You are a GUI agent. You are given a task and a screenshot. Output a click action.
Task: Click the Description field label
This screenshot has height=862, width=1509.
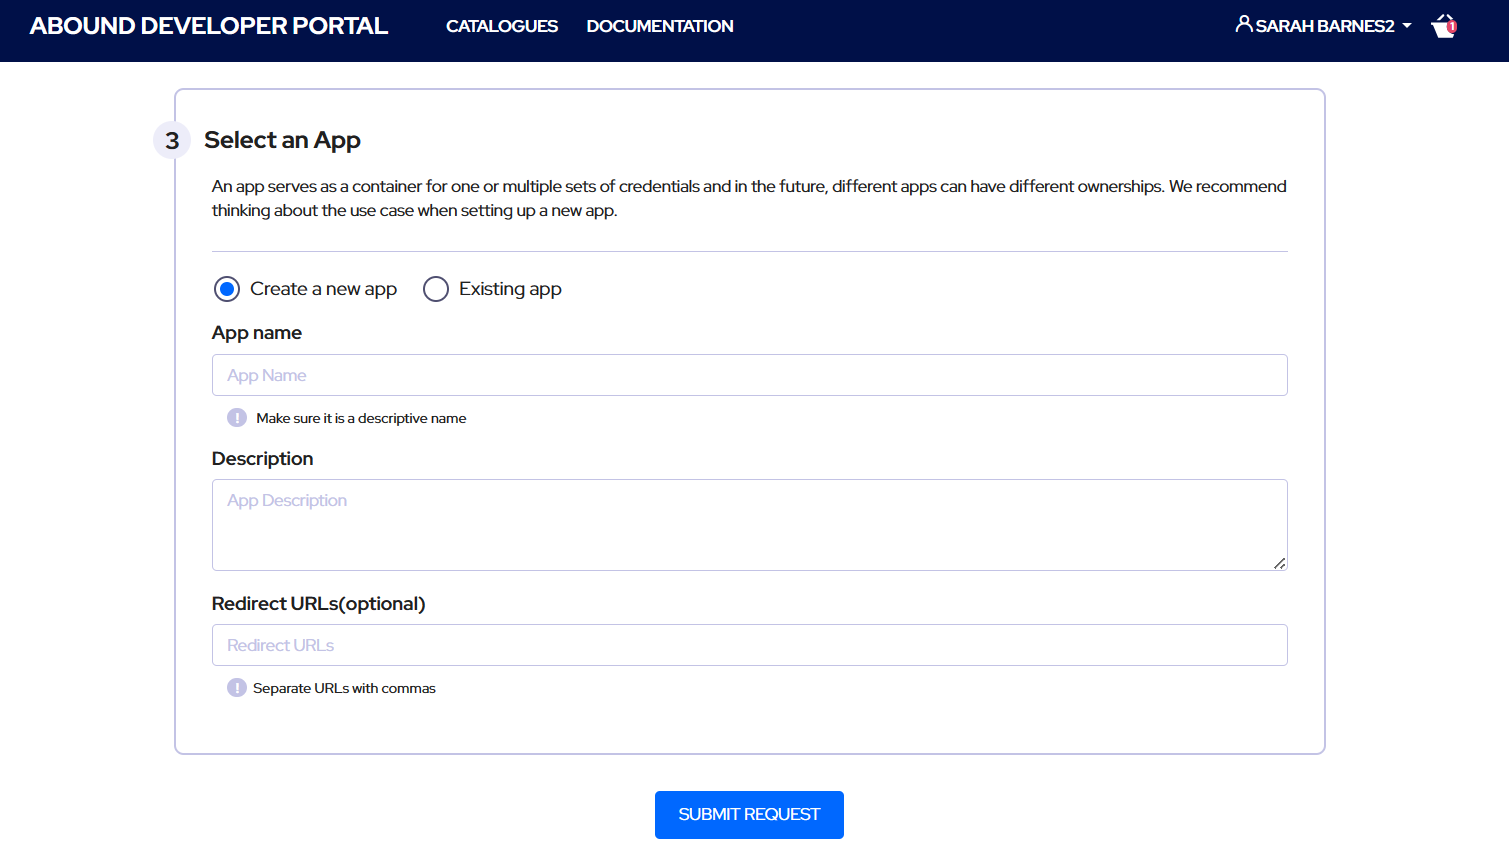263,459
